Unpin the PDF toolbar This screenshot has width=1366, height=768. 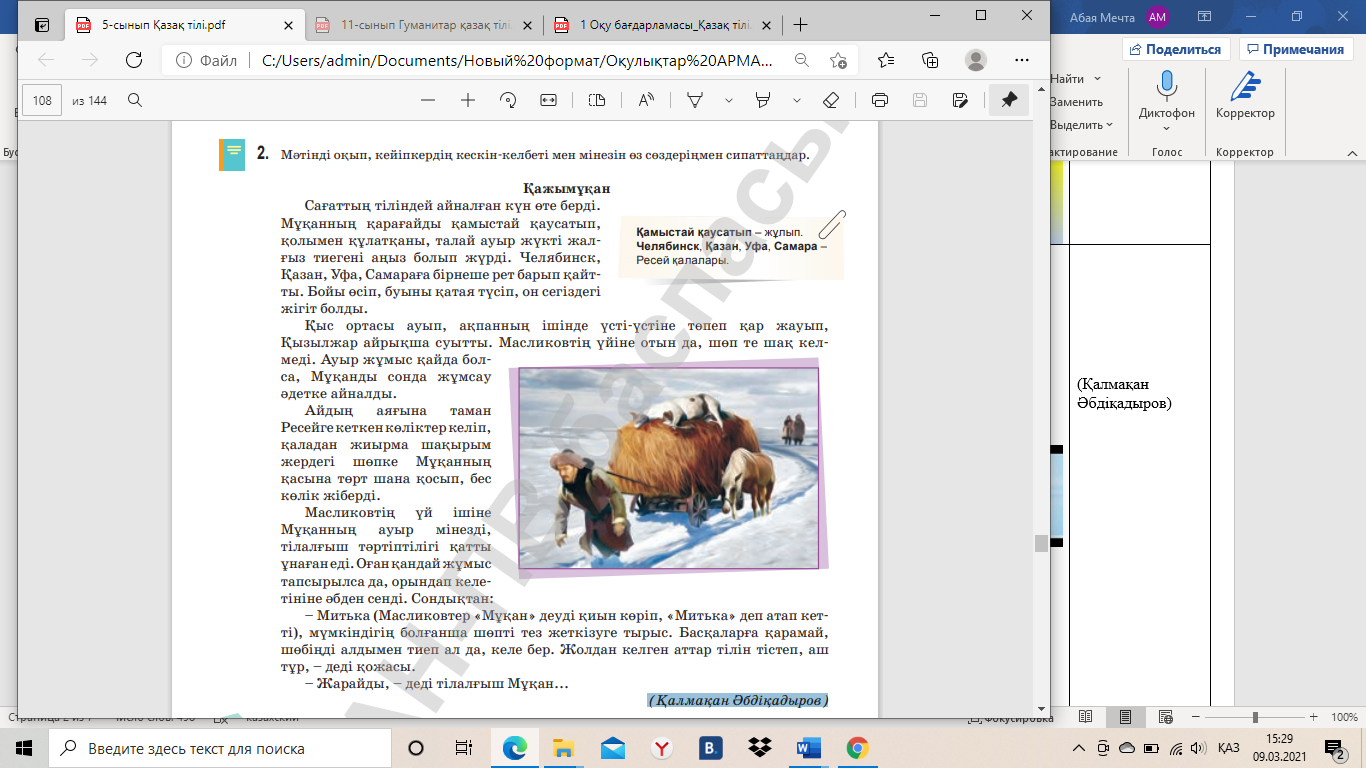[1009, 100]
